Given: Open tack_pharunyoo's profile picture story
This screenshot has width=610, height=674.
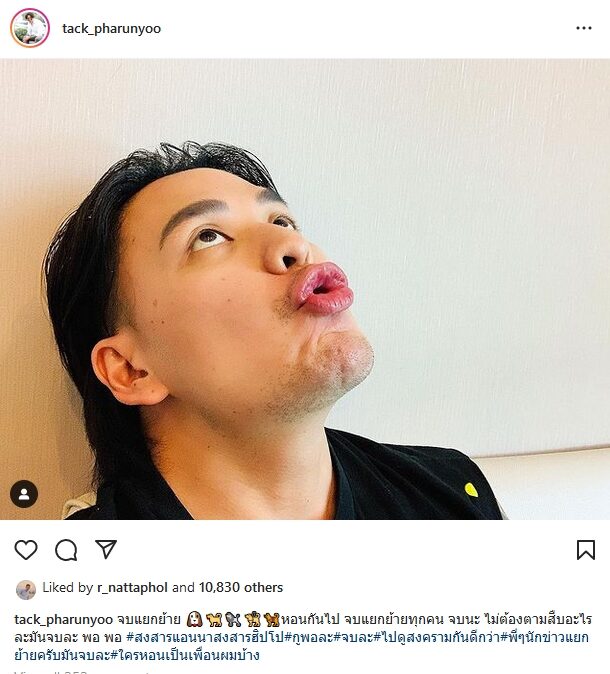Looking at the screenshot, I should point(30,28).
